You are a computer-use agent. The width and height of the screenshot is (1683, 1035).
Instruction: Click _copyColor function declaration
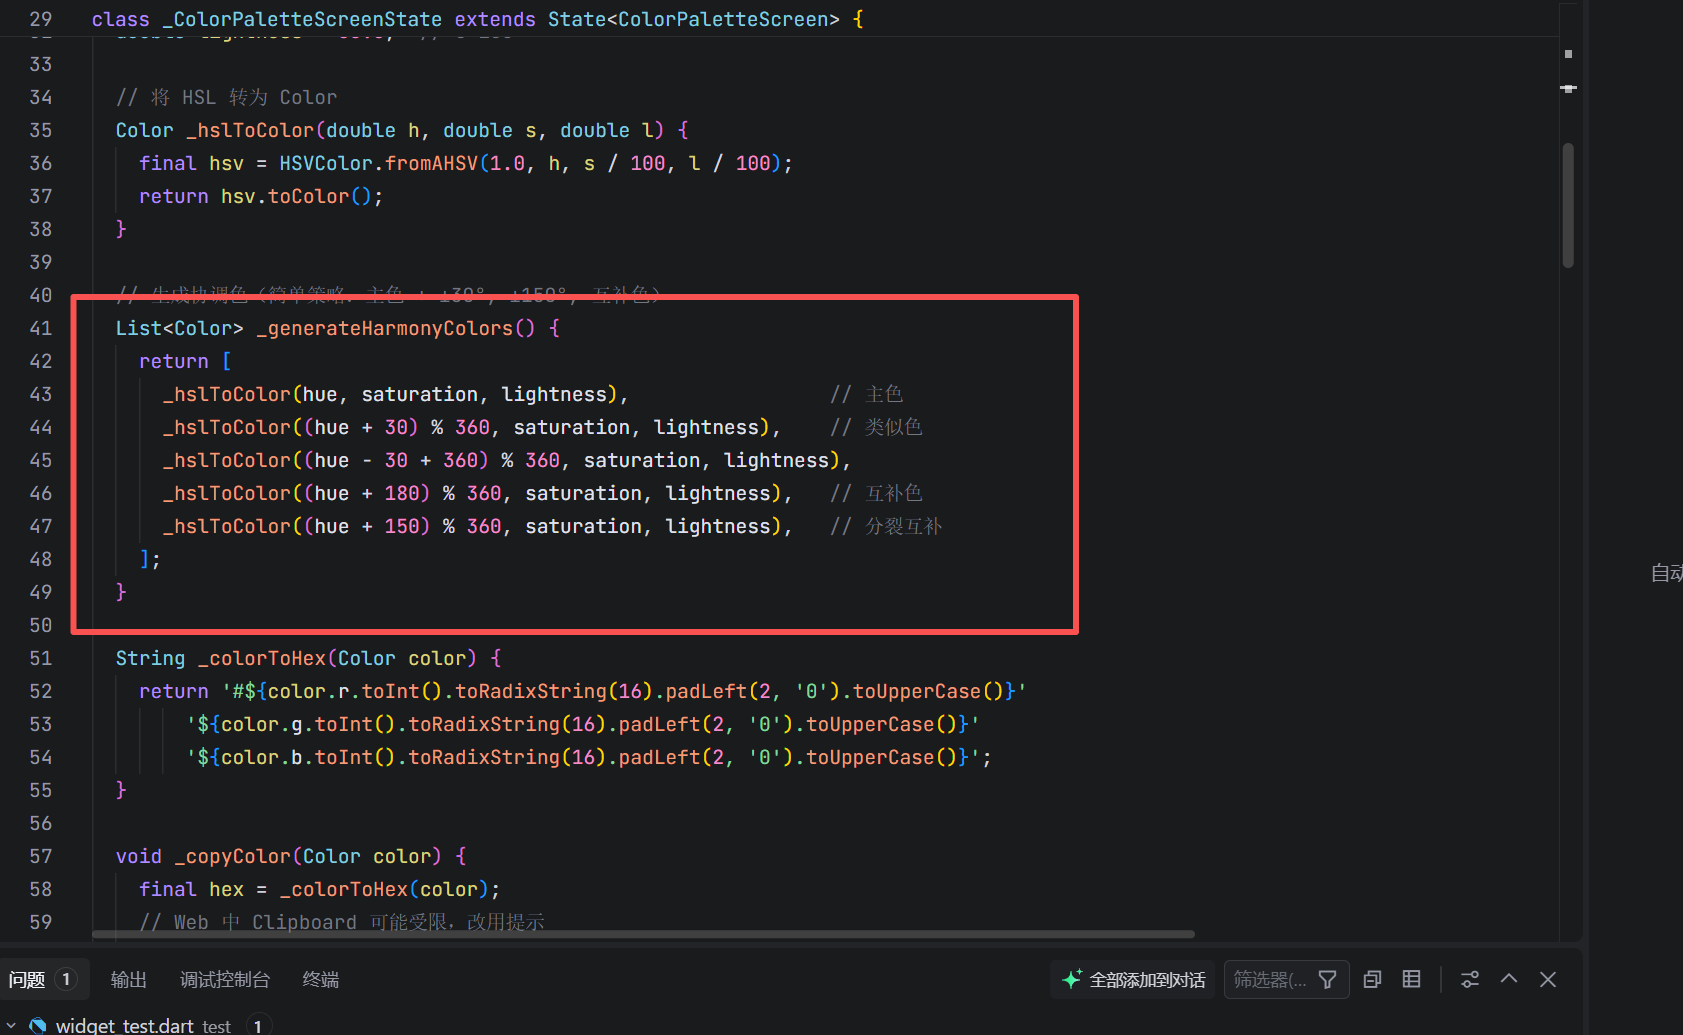pos(233,856)
